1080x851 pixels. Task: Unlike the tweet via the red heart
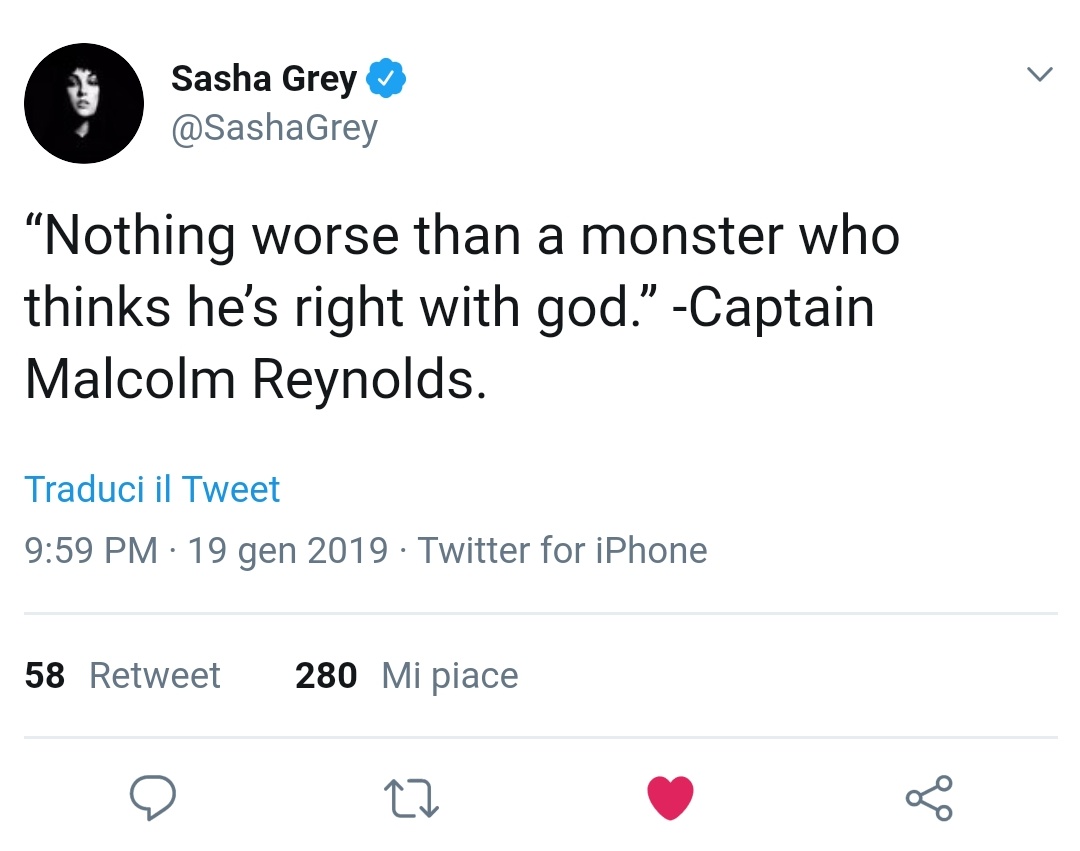(670, 797)
